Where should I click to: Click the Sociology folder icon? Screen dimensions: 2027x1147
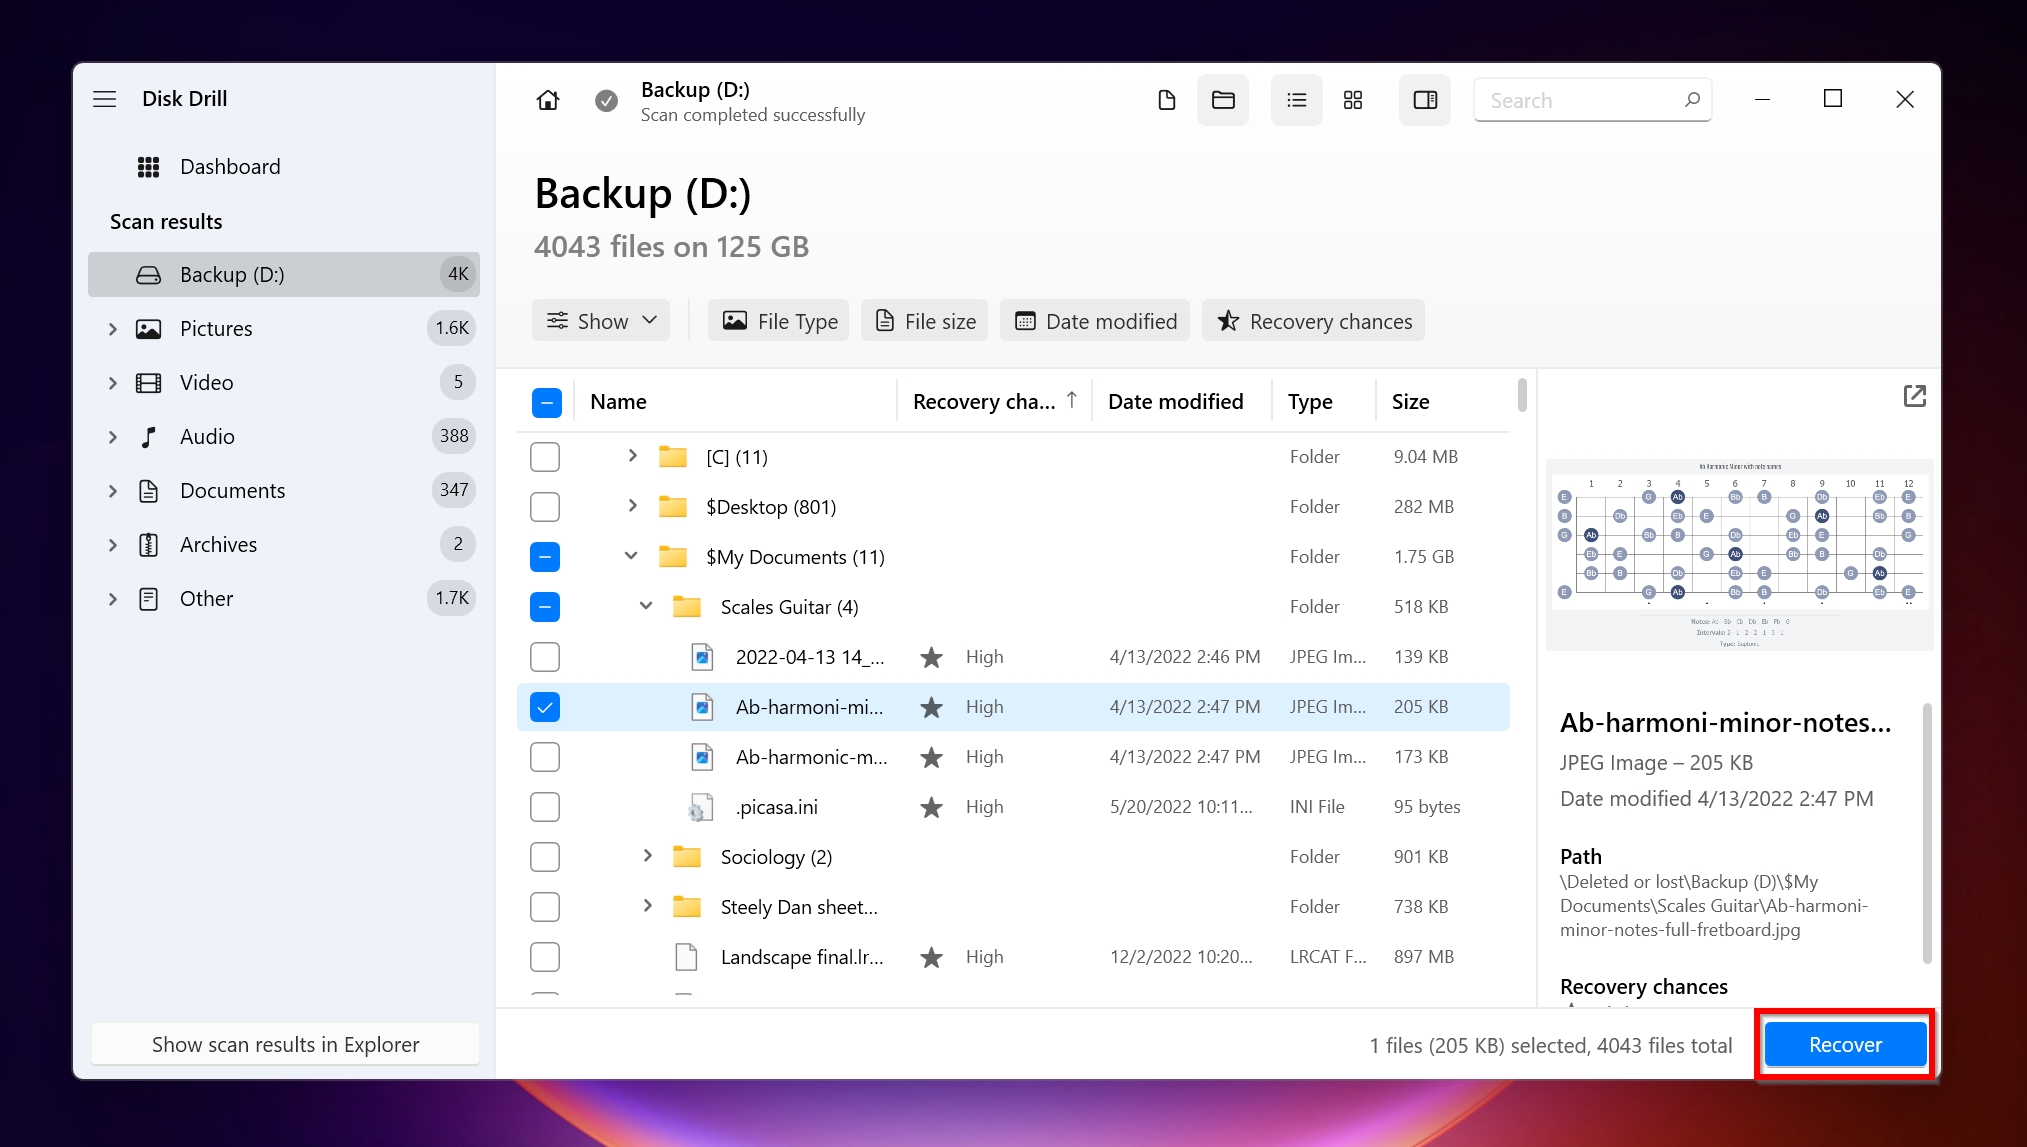[x=687, y=857]
